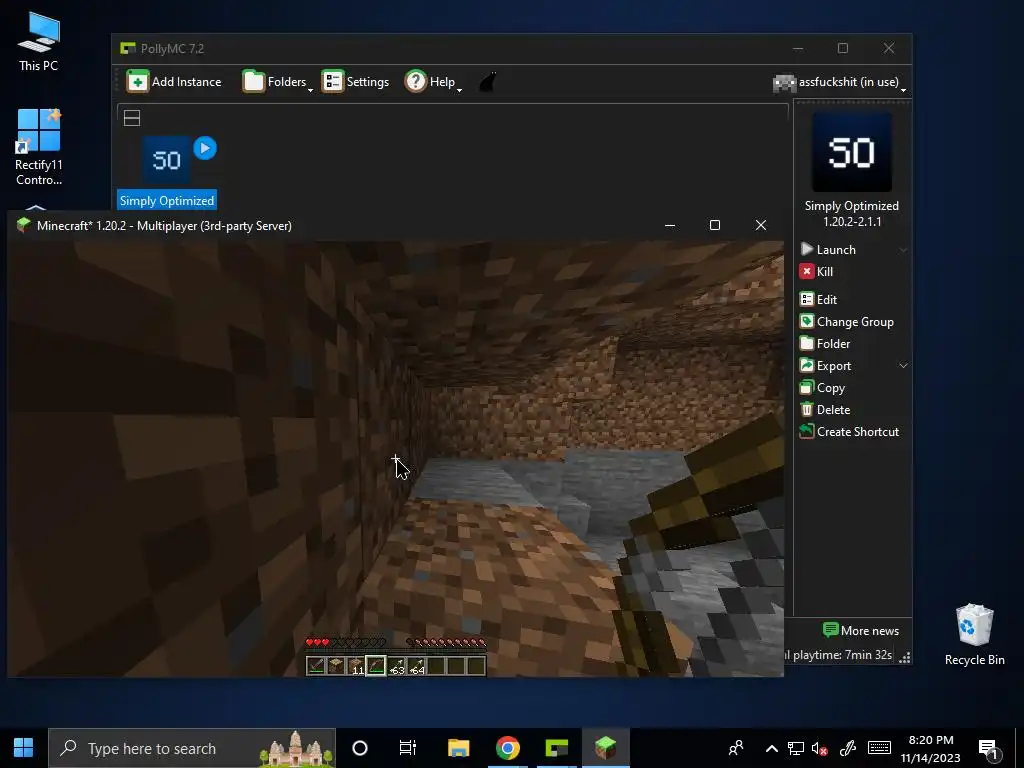Open the Recycle Bin
Image resolution: width=1024 pixels, height=768 pixels.
coord(974,635)
